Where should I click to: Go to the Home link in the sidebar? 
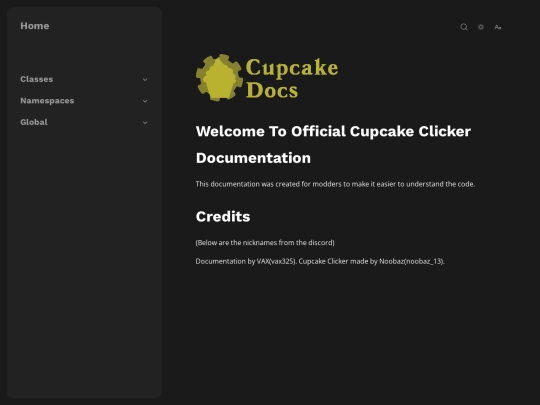click(x=35, y=26)
